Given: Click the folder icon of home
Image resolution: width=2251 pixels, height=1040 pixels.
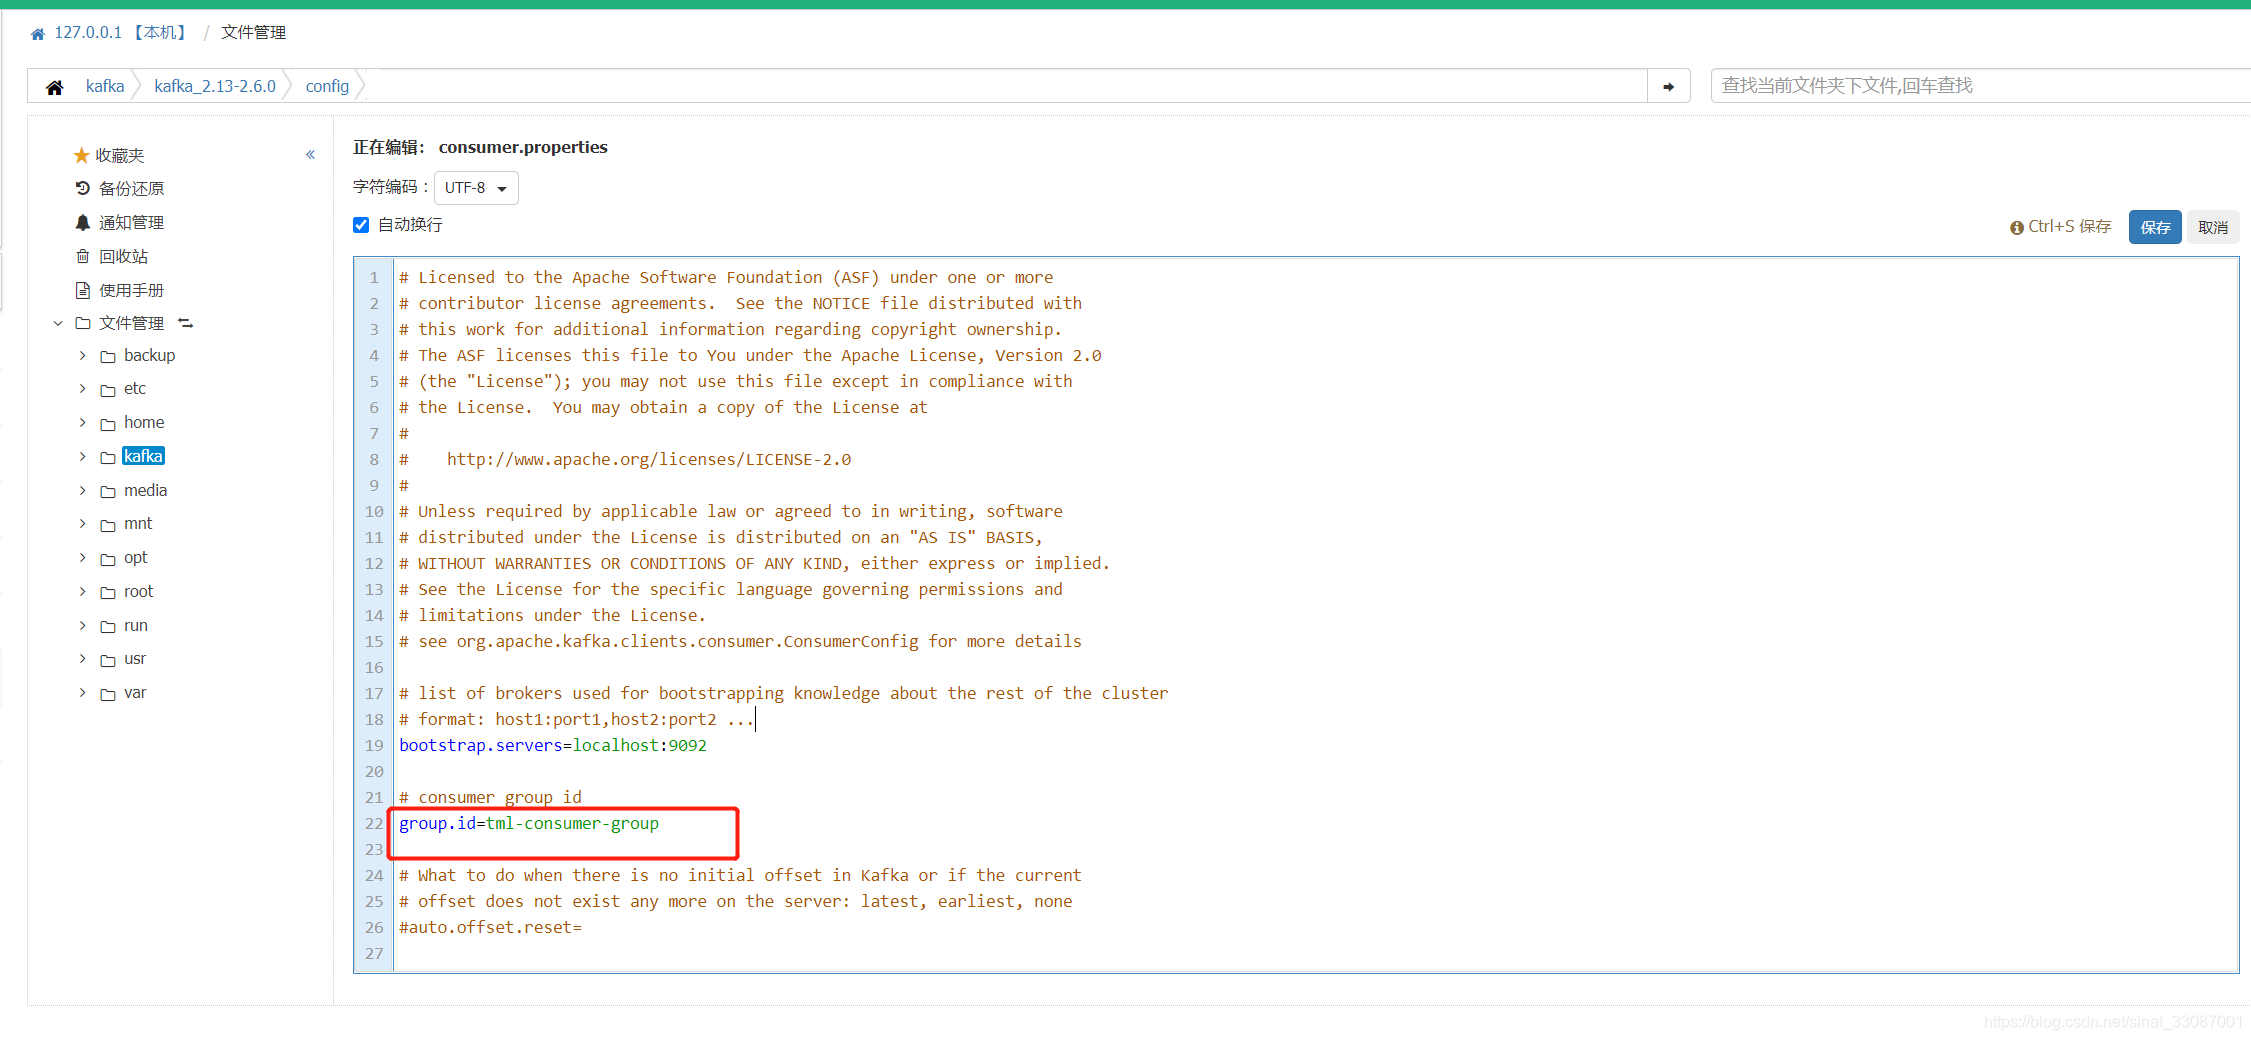Looking at the screenshot, I should point(108,424).
